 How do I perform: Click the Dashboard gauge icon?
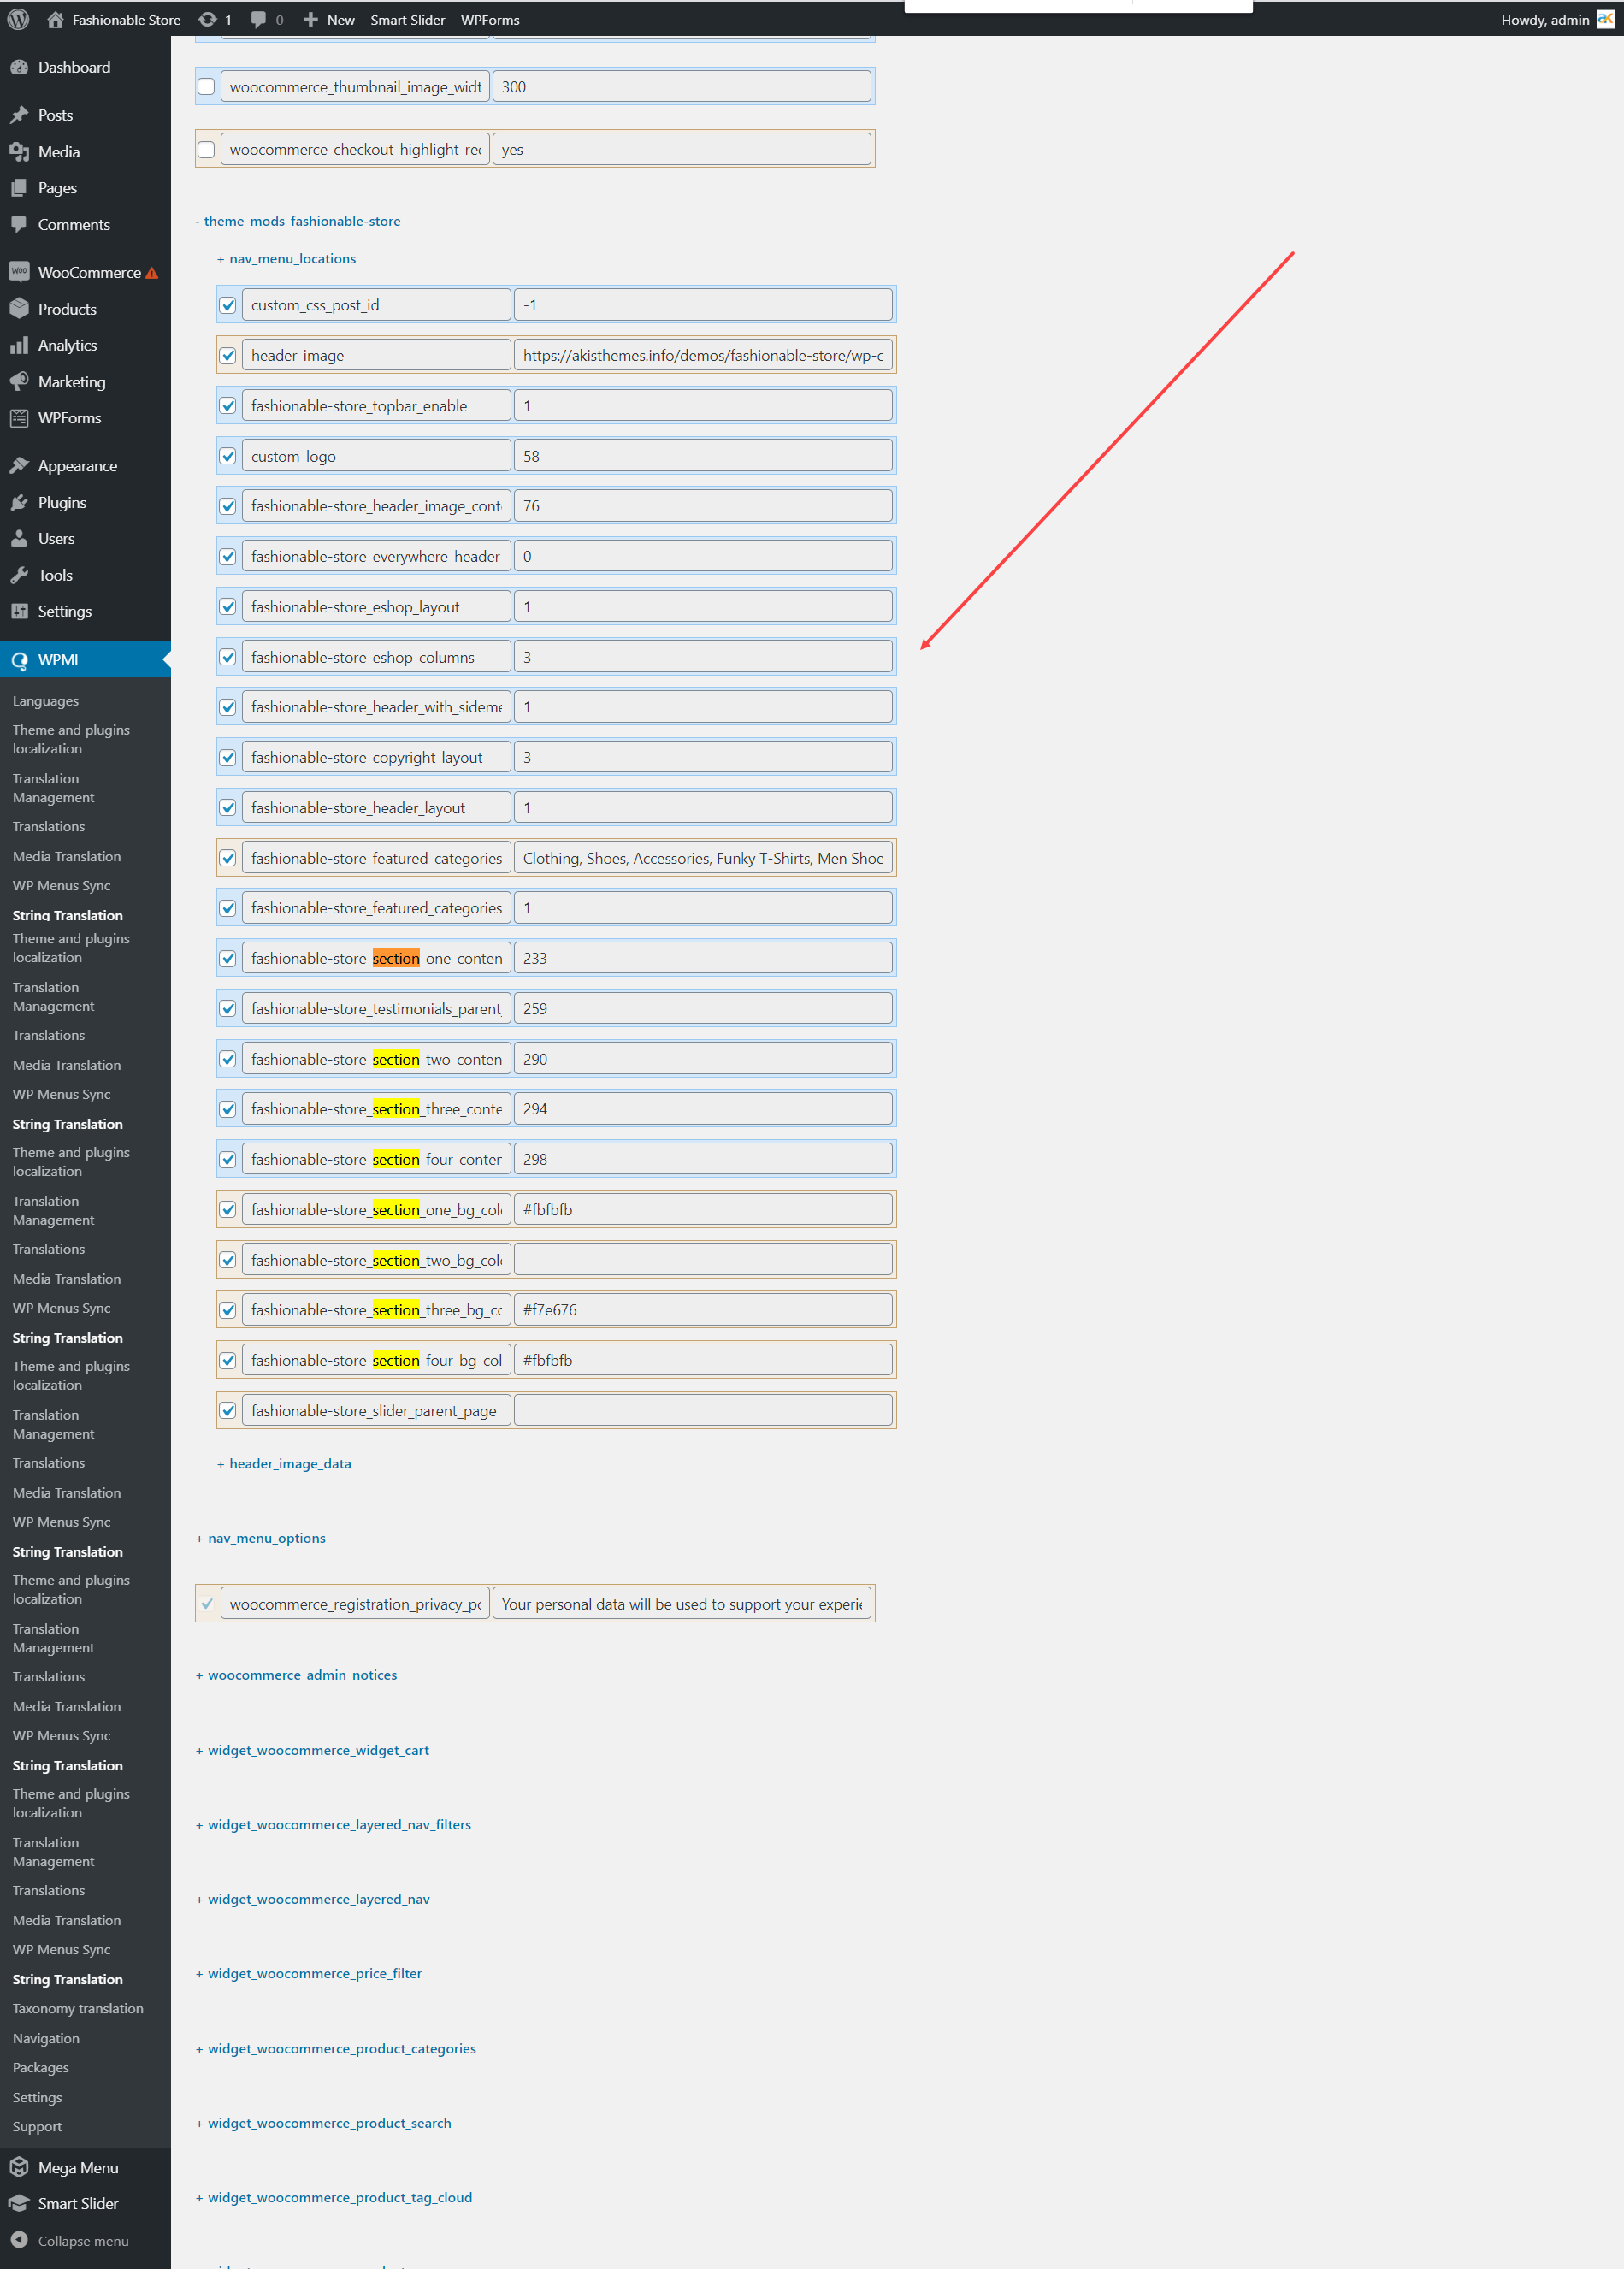[19, 67]
